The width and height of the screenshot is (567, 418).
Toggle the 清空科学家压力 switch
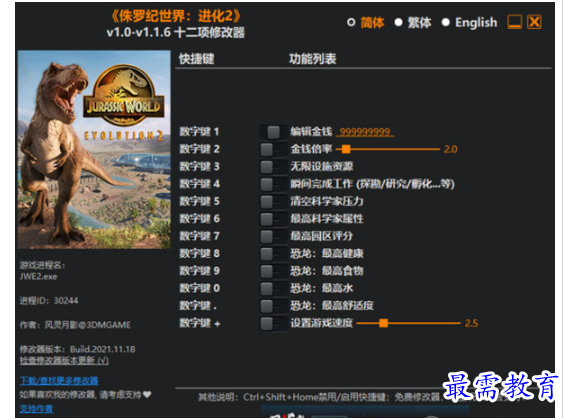pos(273,201)
